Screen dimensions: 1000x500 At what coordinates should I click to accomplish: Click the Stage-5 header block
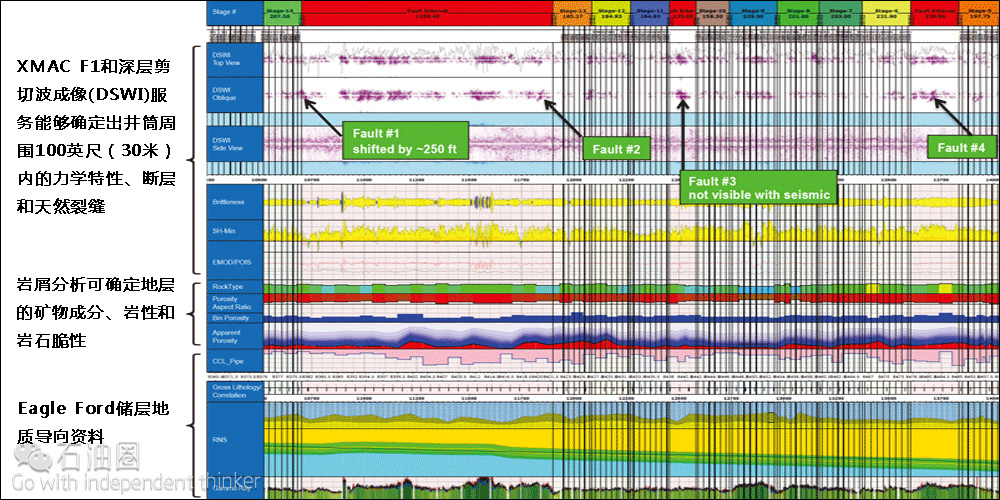pyautogui.click(x=980, y=13)
